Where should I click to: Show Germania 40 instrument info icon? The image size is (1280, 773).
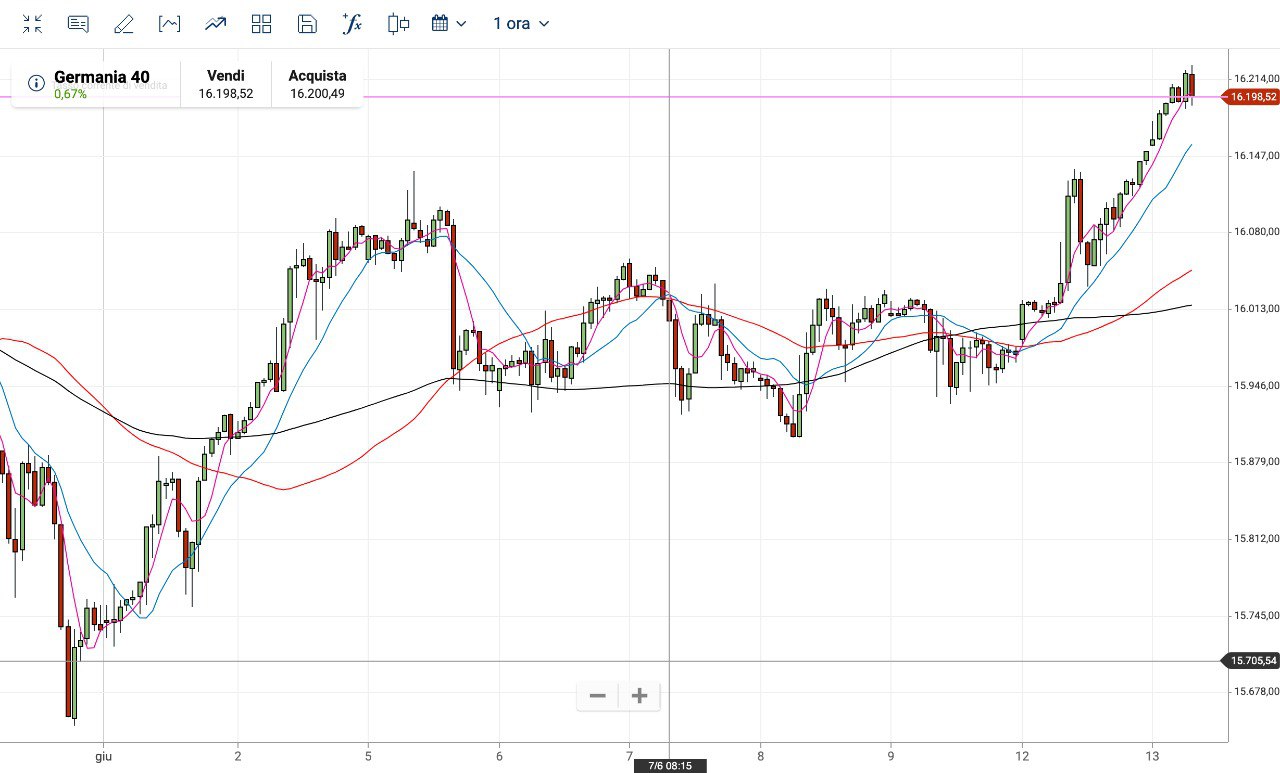coord(36,84)
